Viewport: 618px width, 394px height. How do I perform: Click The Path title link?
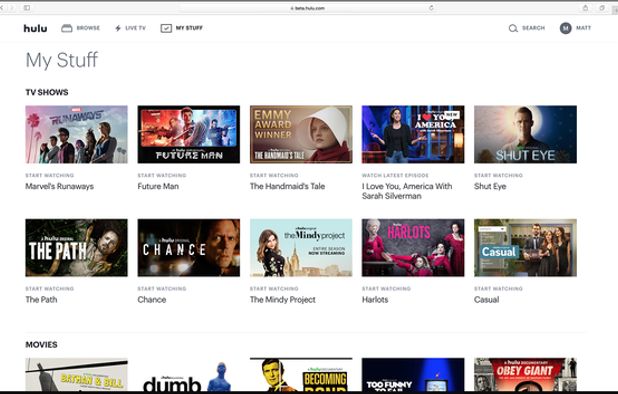[x=41, y=300]
